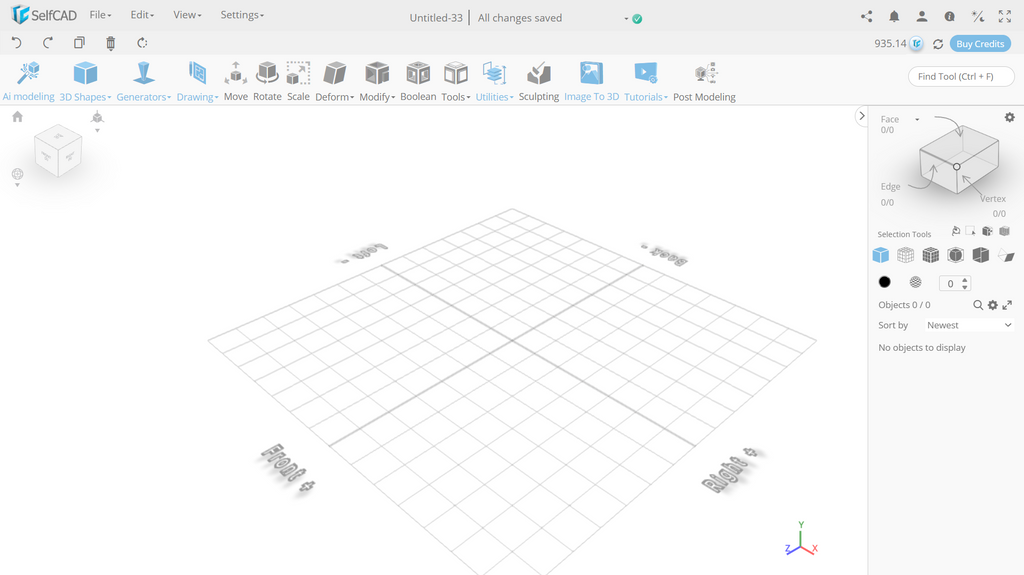The width and height of the screenshot is (1024, 575).
Task: Click the info icon in header
Action: [950, 16]
